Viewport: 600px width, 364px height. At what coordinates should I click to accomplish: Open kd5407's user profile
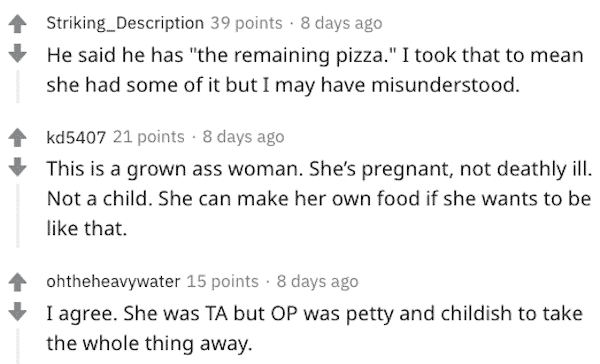tap(76, 137)
